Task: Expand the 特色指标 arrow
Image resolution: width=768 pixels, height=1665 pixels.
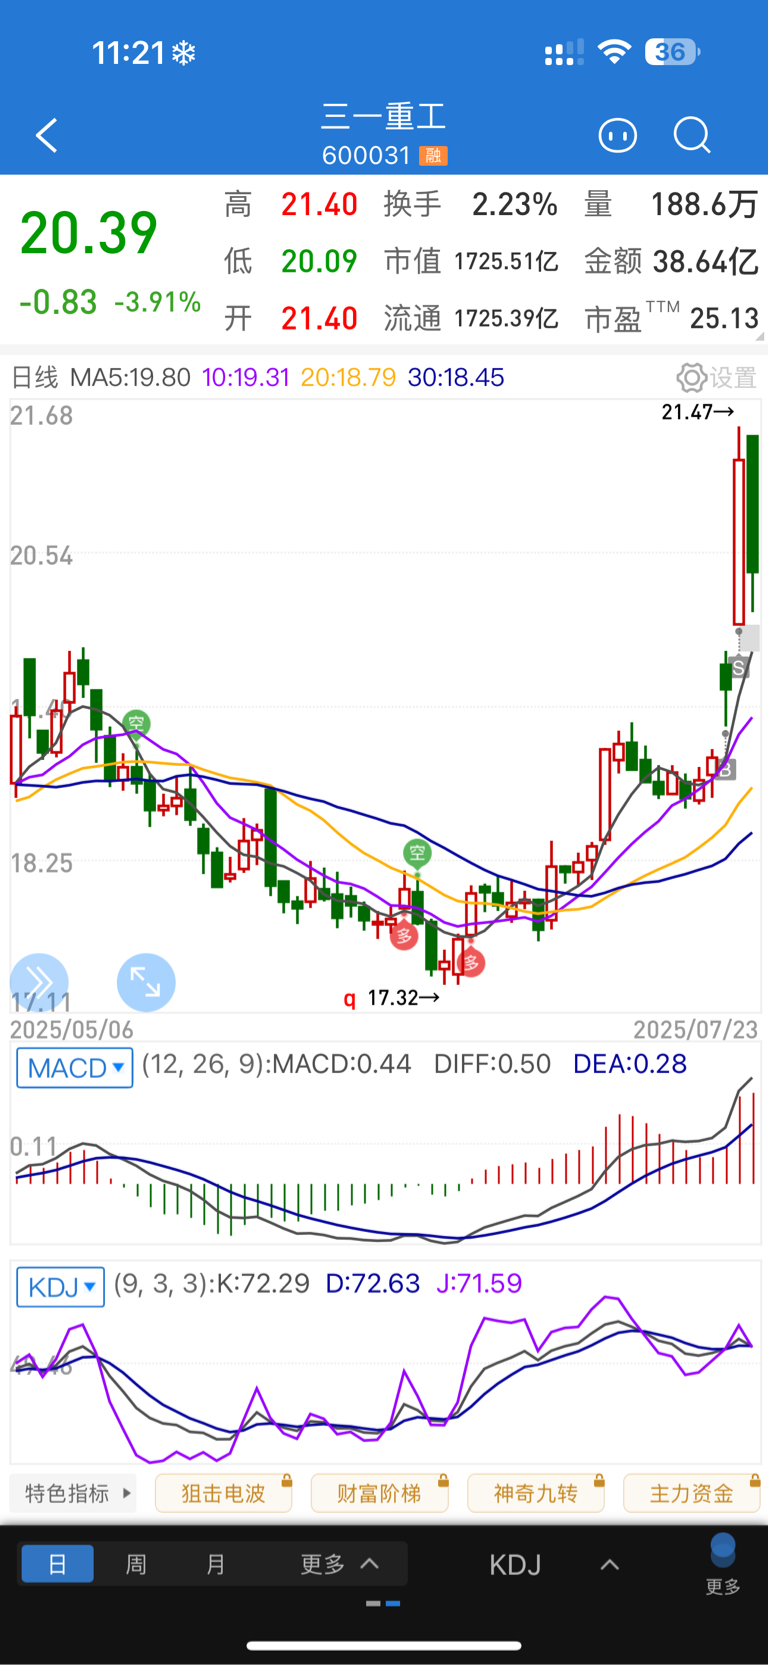Action: point(126,1493)
